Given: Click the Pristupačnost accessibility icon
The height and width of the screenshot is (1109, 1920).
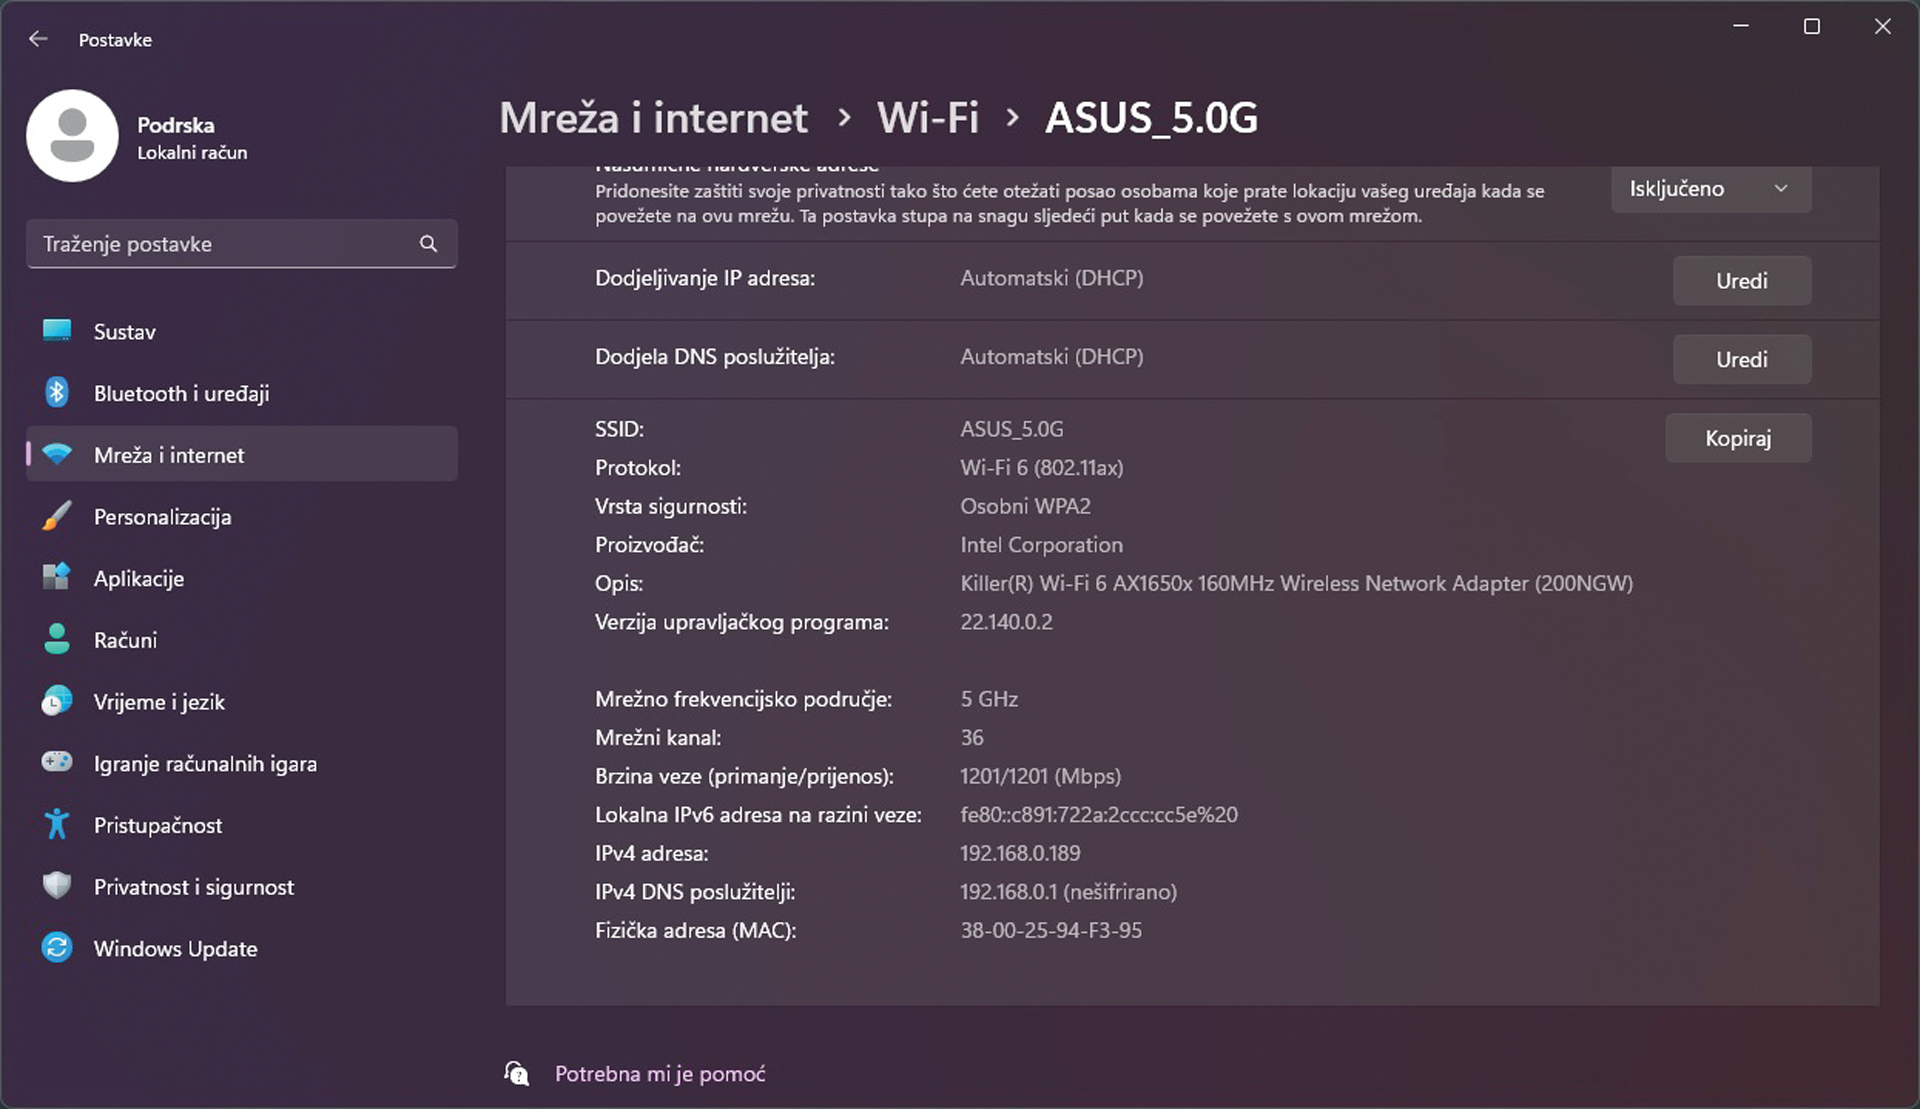Looking at the screenshot, I should click(57, 825).
